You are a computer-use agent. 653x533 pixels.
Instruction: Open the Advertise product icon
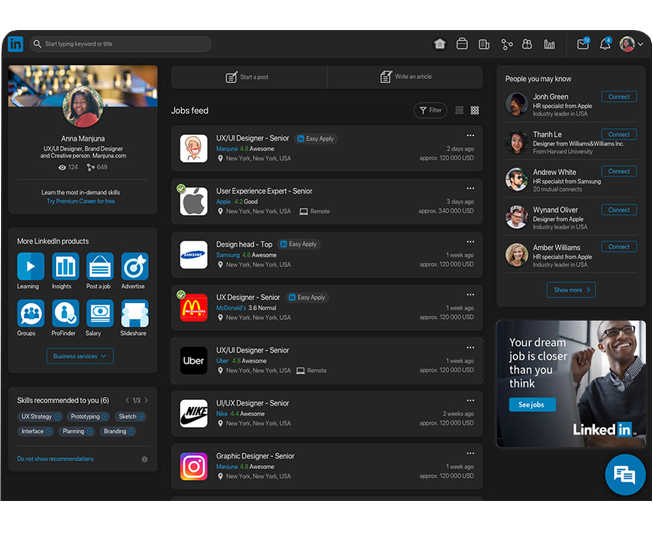click(x=135, y=266)
